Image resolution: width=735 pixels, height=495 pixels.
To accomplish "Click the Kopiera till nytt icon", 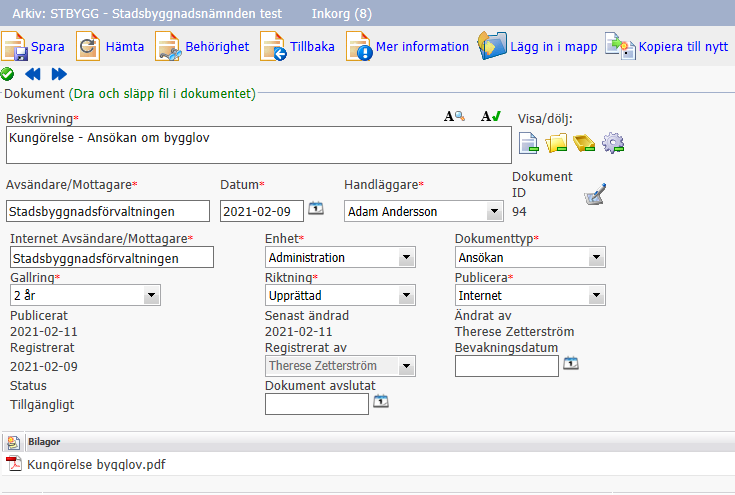I will [x=620, y=46].
